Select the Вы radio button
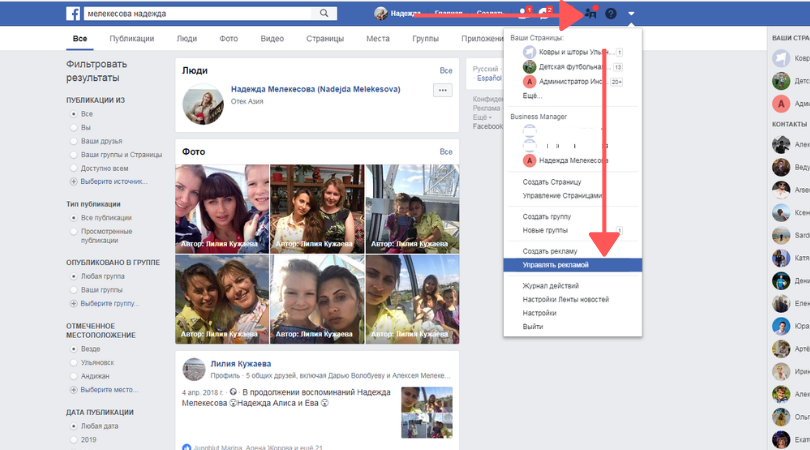 73,127
